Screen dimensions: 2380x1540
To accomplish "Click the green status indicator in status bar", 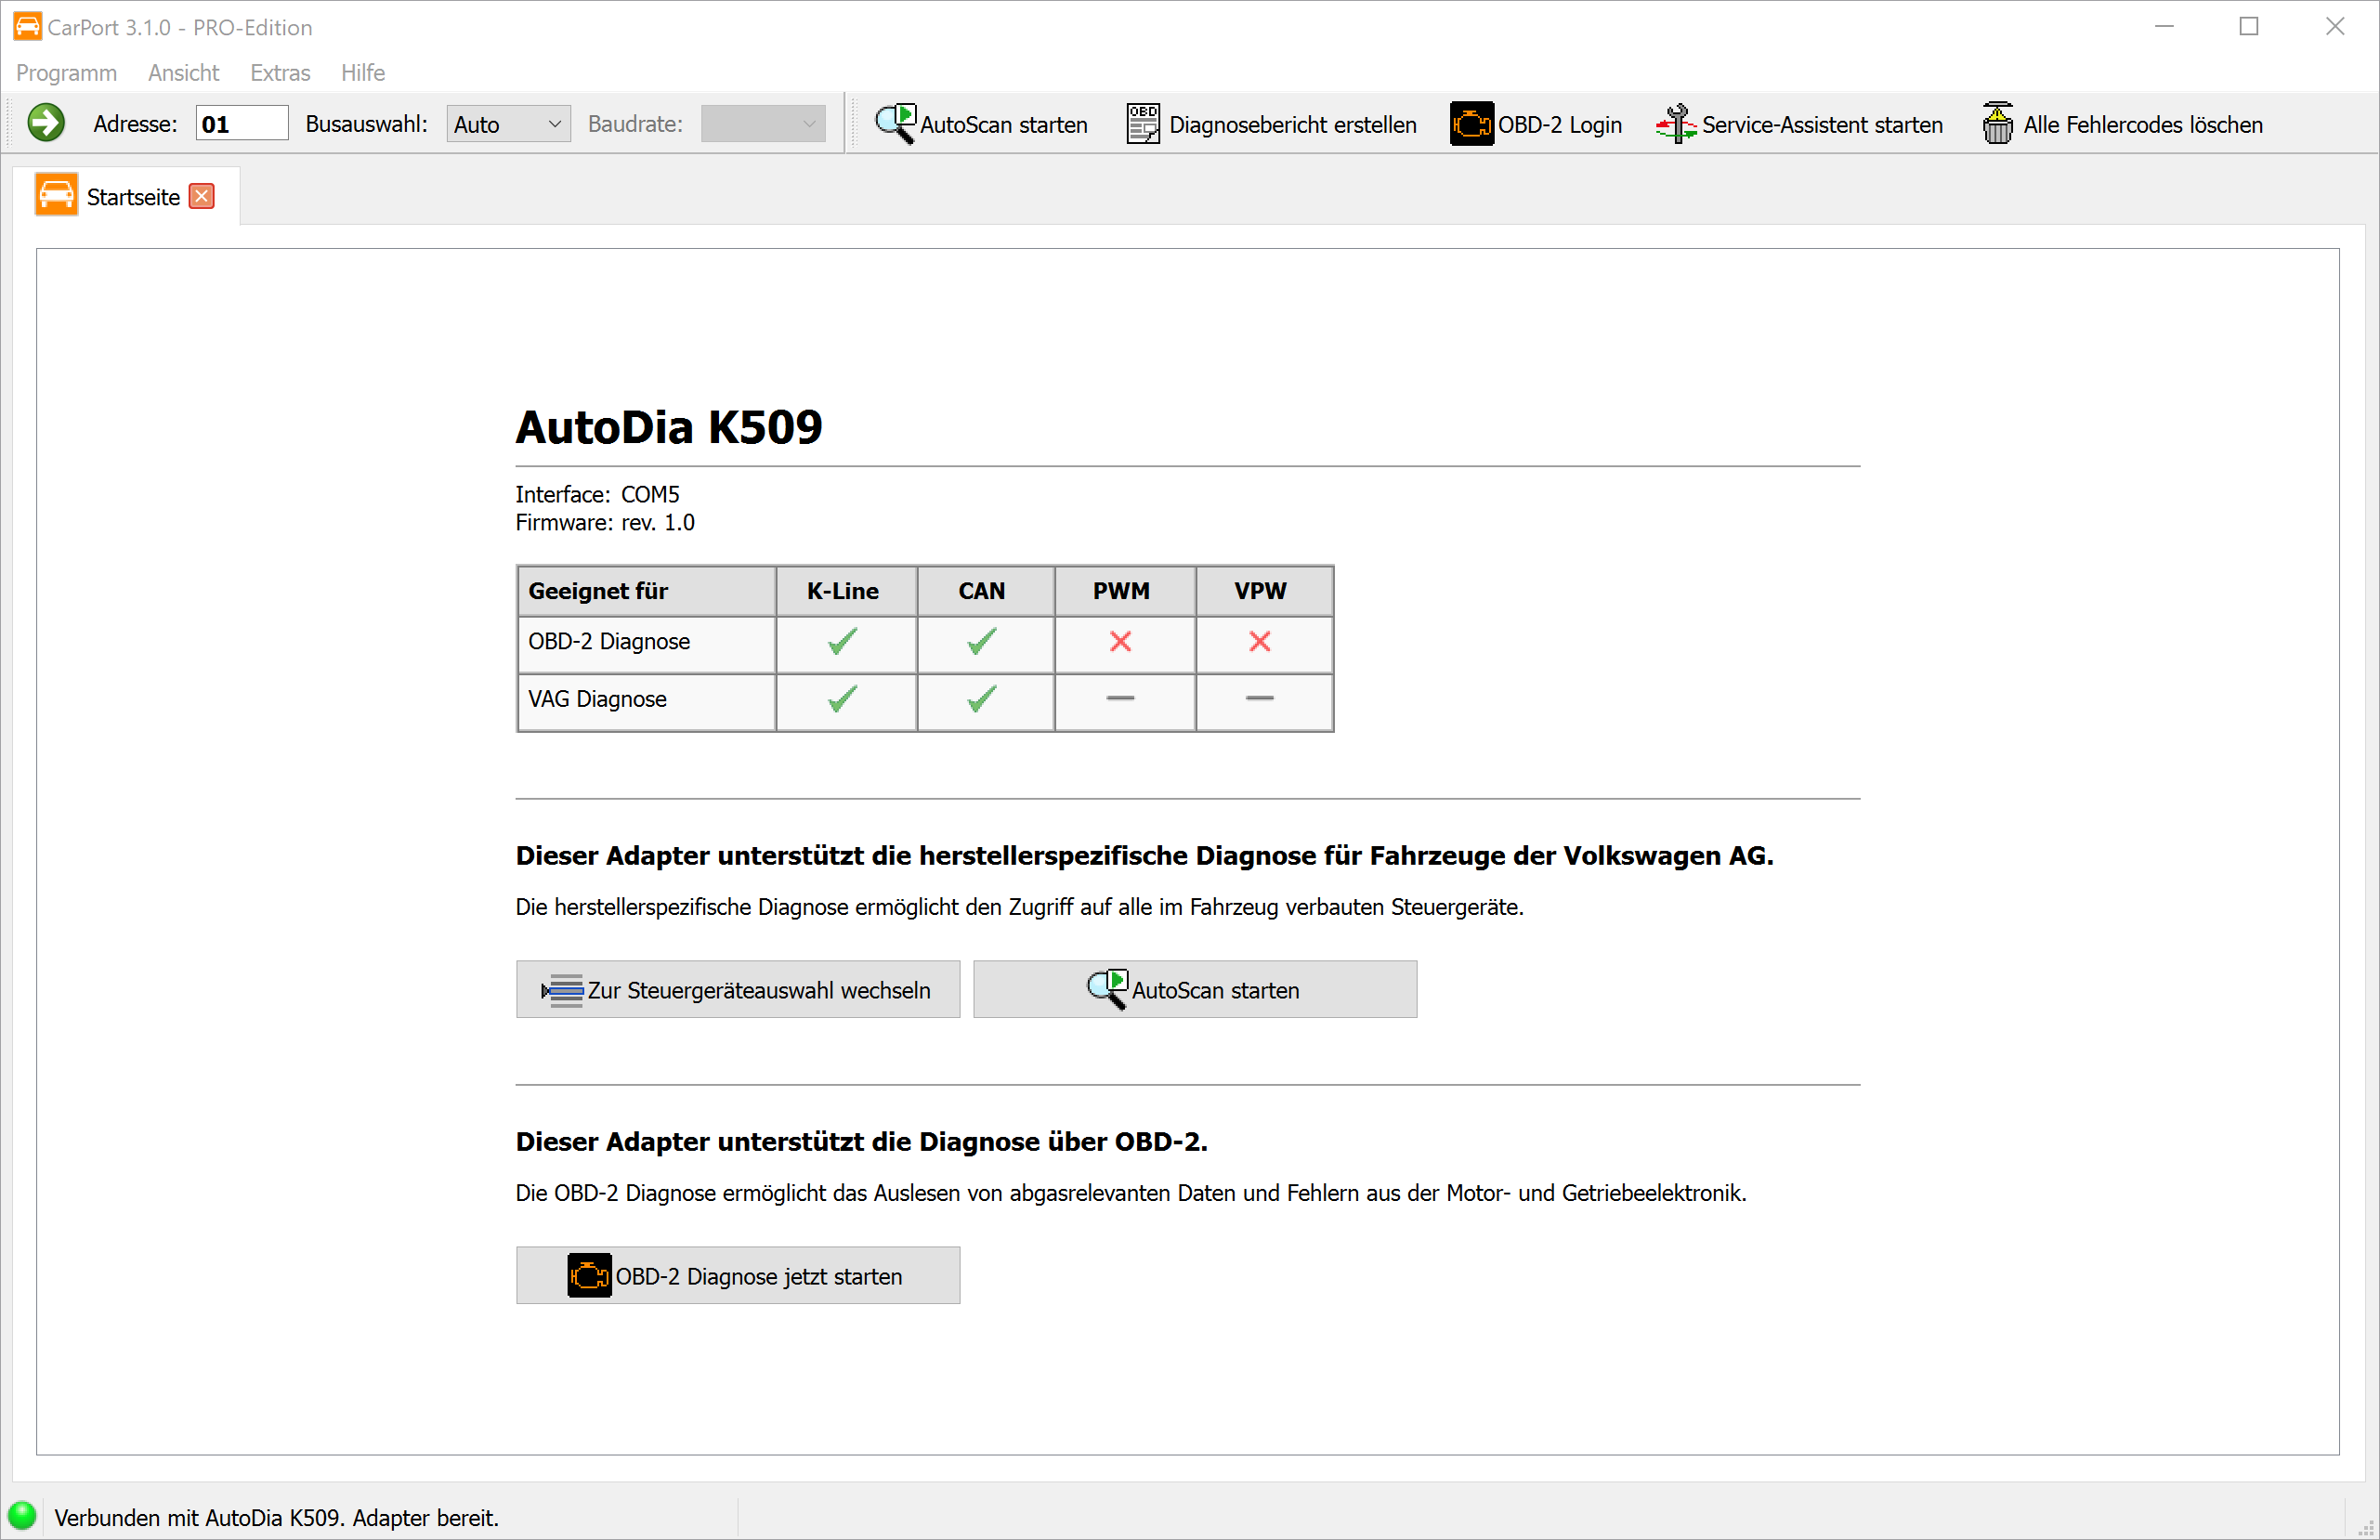I will pos(21,1515).
